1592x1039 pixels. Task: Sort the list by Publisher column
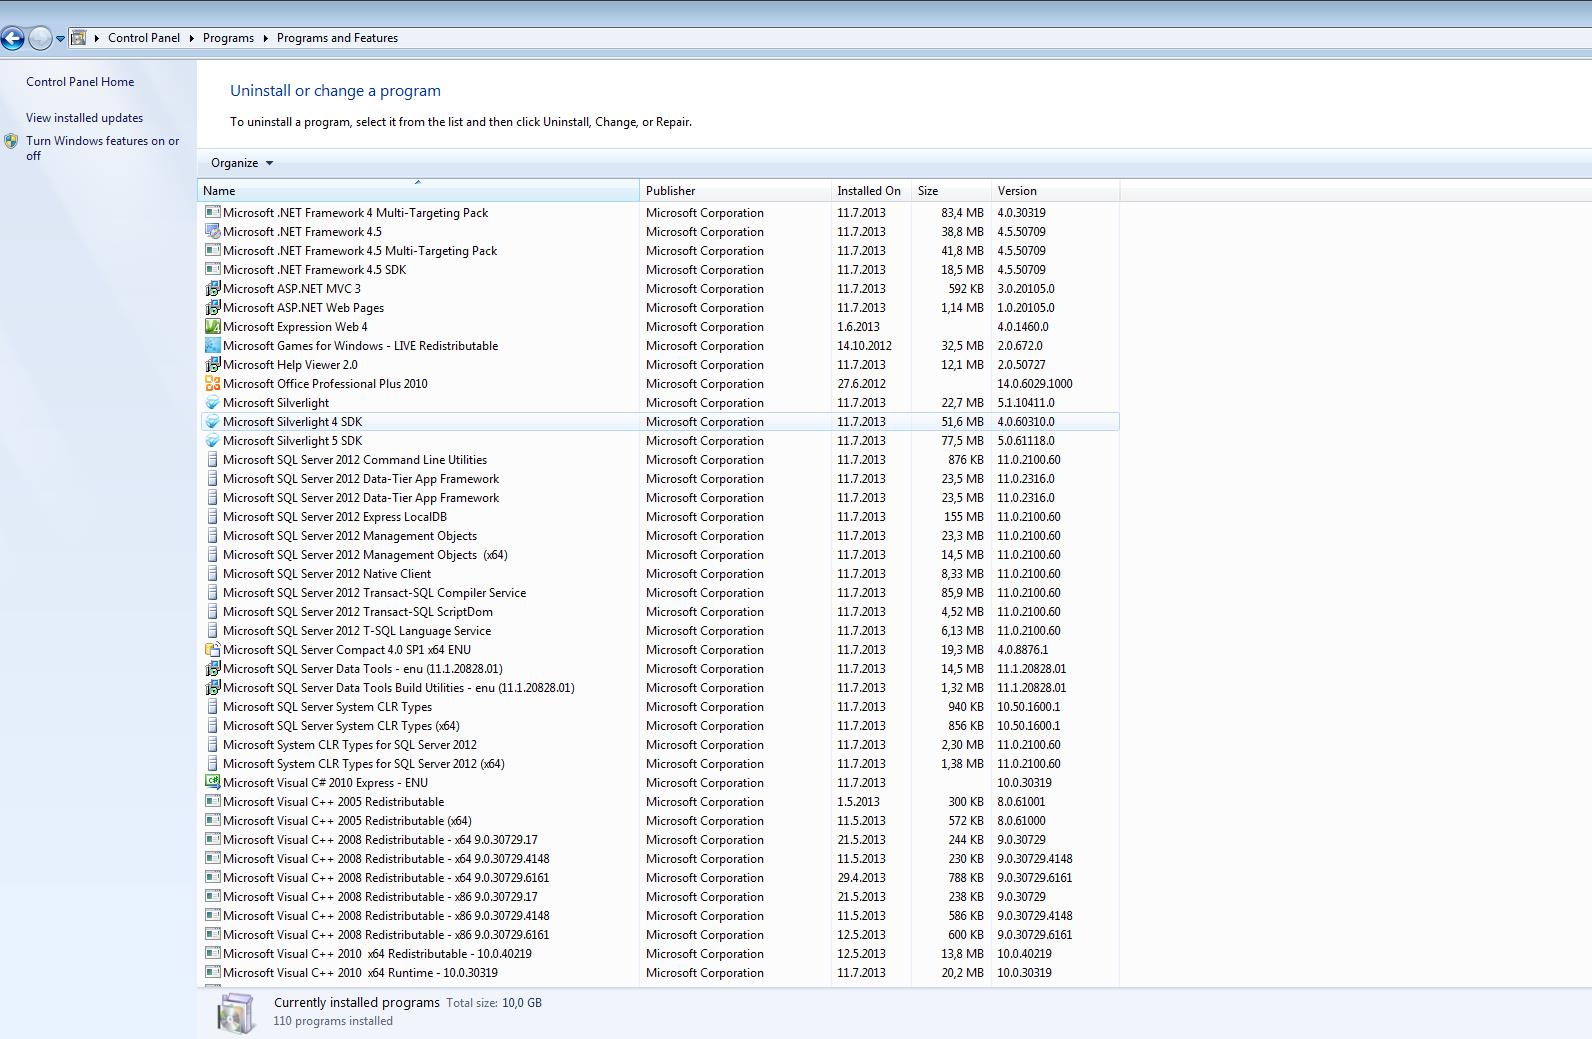pyautogui.click(x=735, y=191)
